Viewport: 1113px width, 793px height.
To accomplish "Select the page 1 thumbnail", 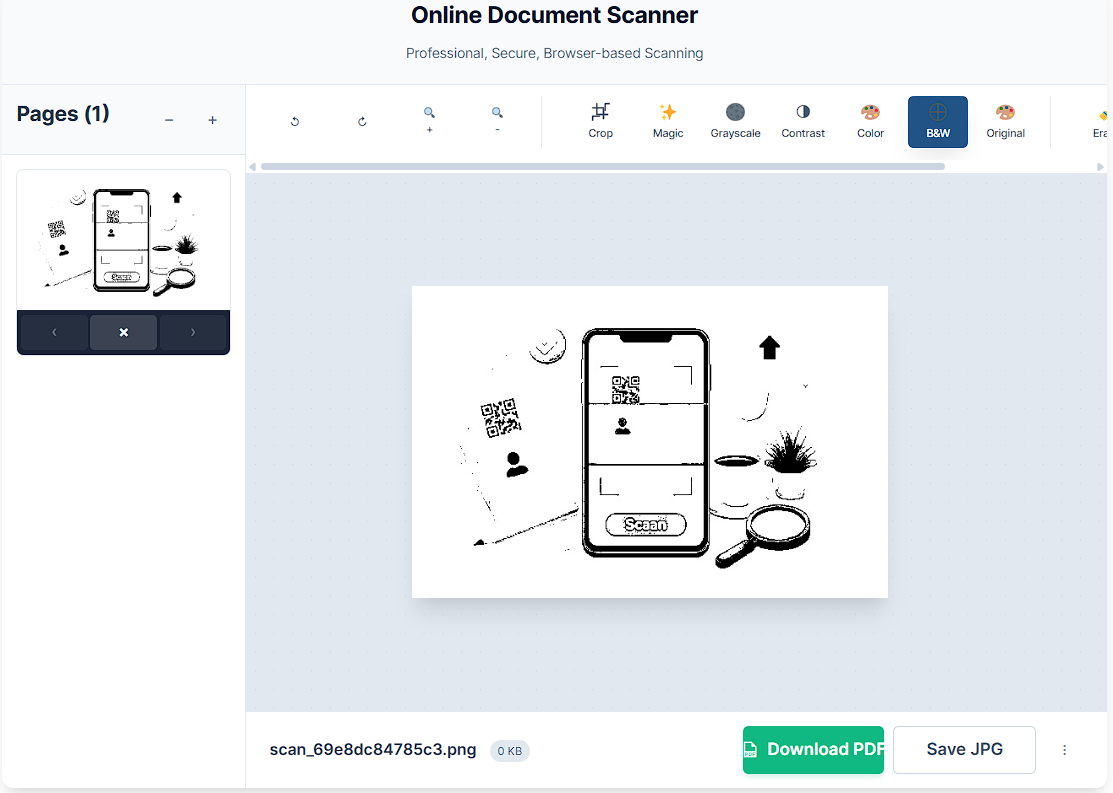I will (x=124, y=240).
